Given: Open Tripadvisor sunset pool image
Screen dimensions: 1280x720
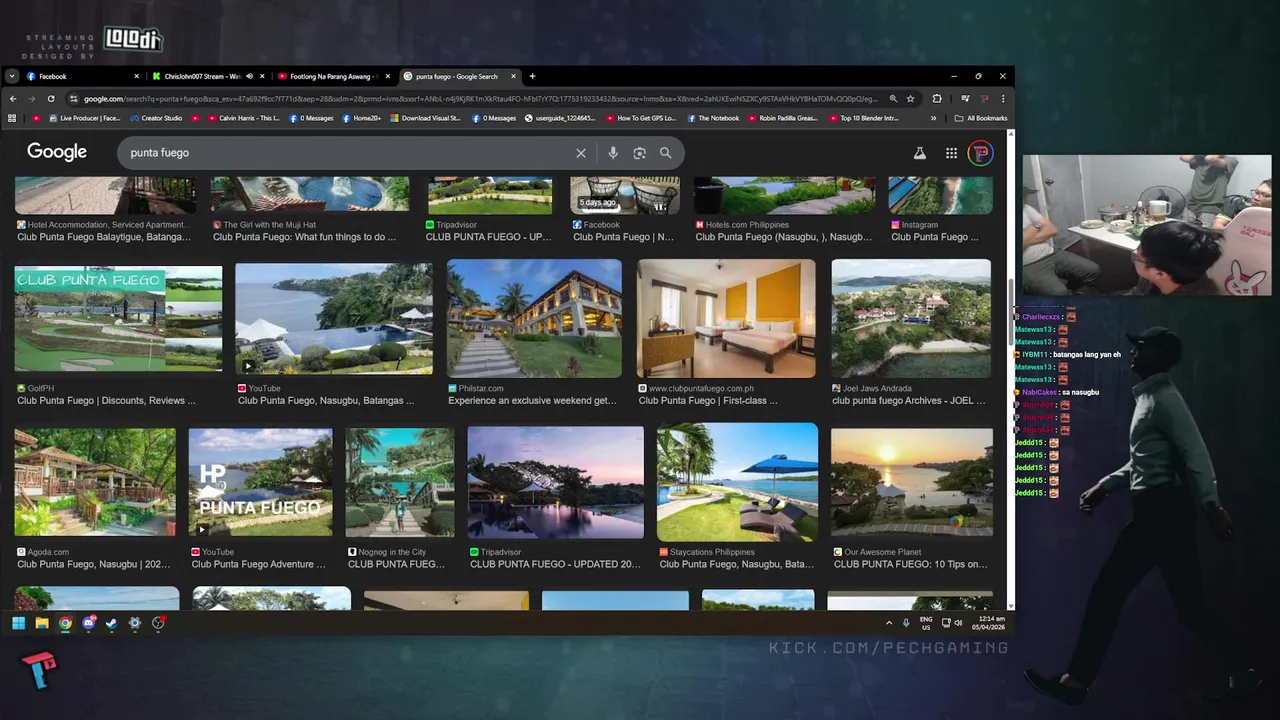Looking at the screenshot, I should [x=555, y=482].
